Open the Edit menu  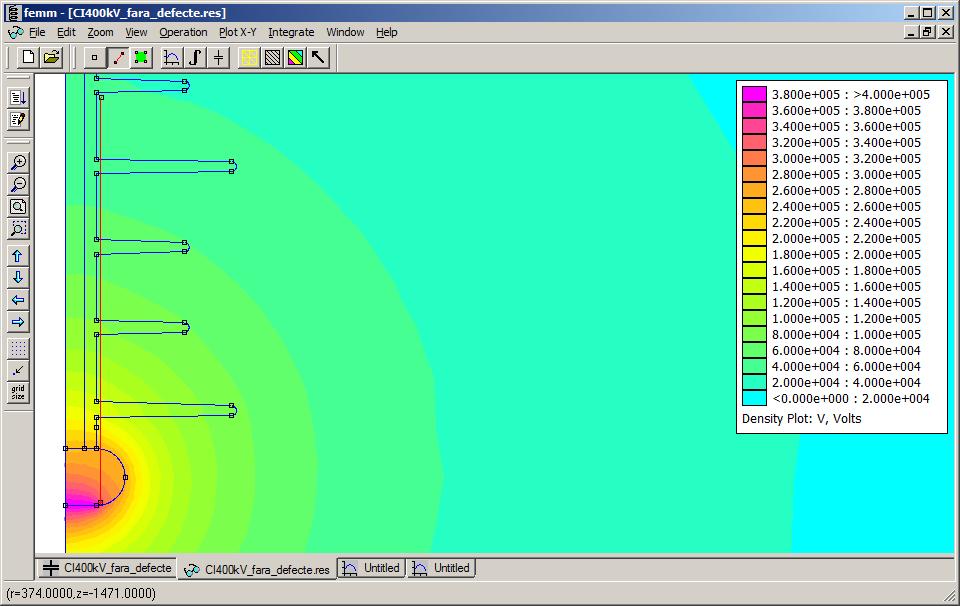point(66,32)
